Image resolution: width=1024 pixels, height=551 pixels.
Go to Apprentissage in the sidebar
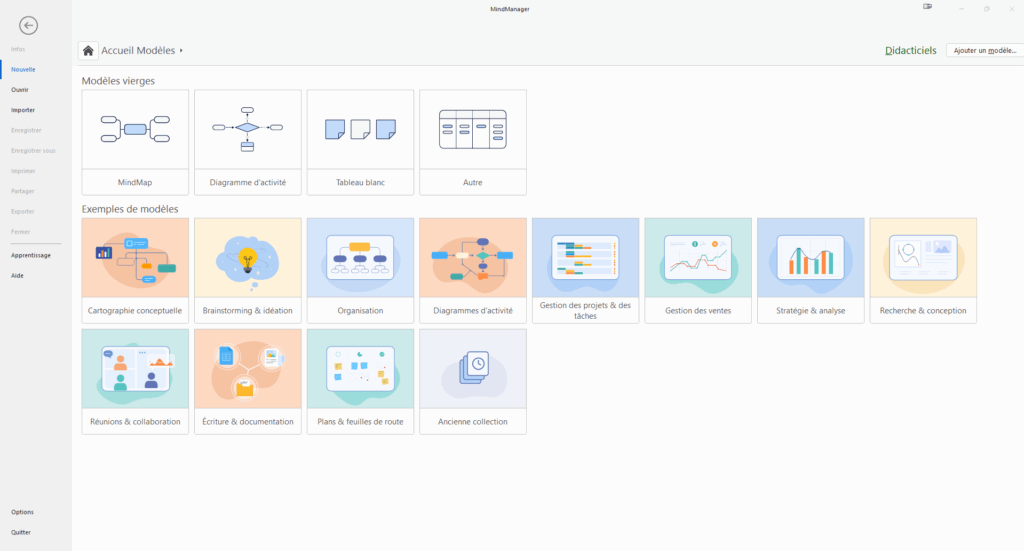(31, 255)
